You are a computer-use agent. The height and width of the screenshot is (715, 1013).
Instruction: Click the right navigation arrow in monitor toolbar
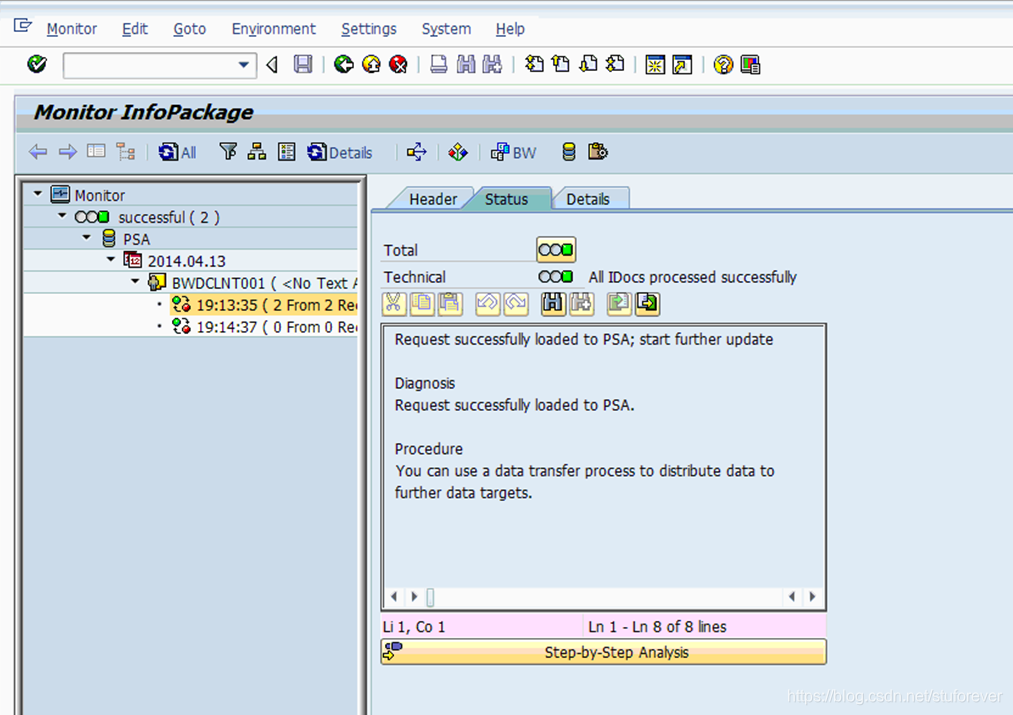67,152
